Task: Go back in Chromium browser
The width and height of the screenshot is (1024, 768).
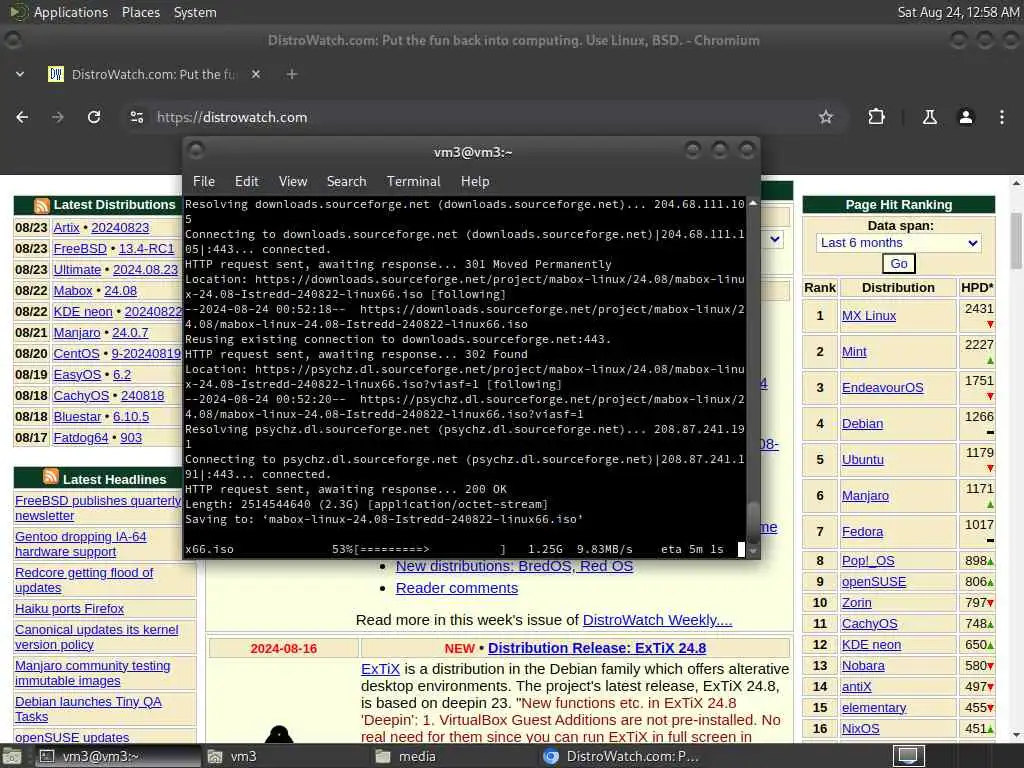Action: pos(22,117)
